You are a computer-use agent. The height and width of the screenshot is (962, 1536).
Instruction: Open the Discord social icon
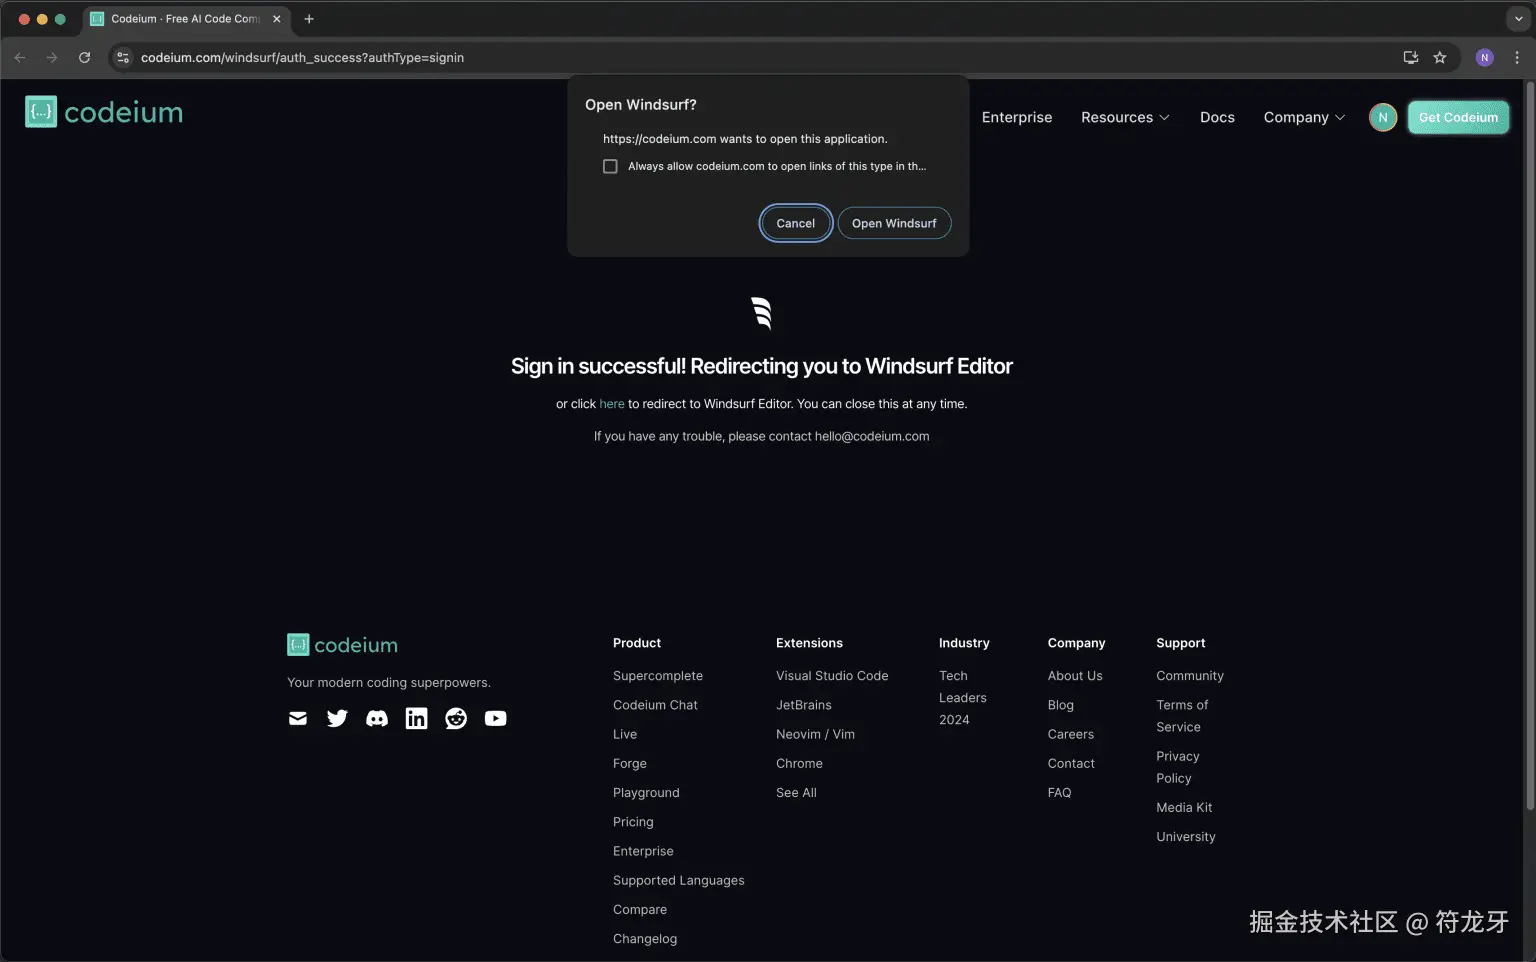pos(377,718)
